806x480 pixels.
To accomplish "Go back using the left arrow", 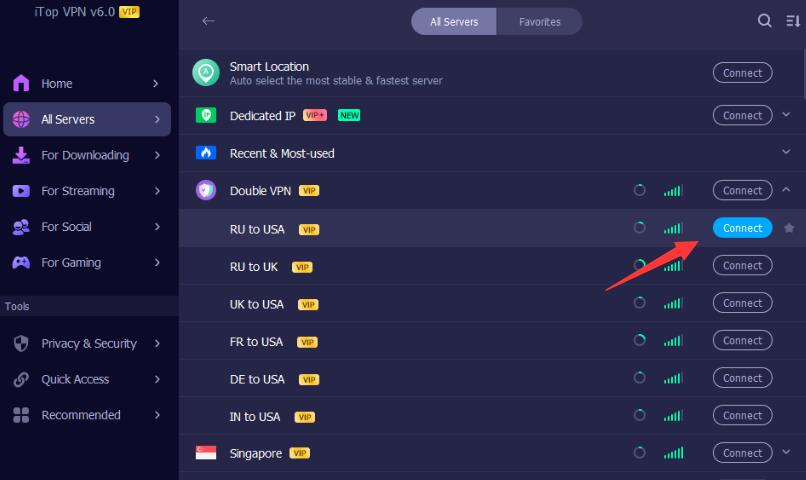I will pyautogui.click(x=208, y=21).
